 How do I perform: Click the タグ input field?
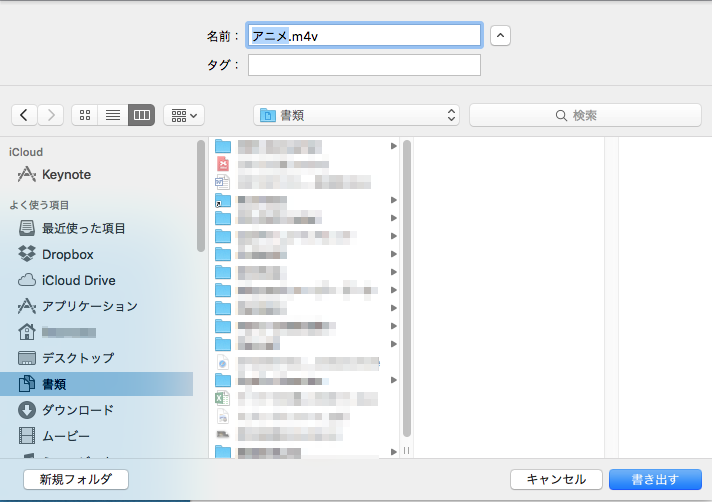(x=364, y=65)
